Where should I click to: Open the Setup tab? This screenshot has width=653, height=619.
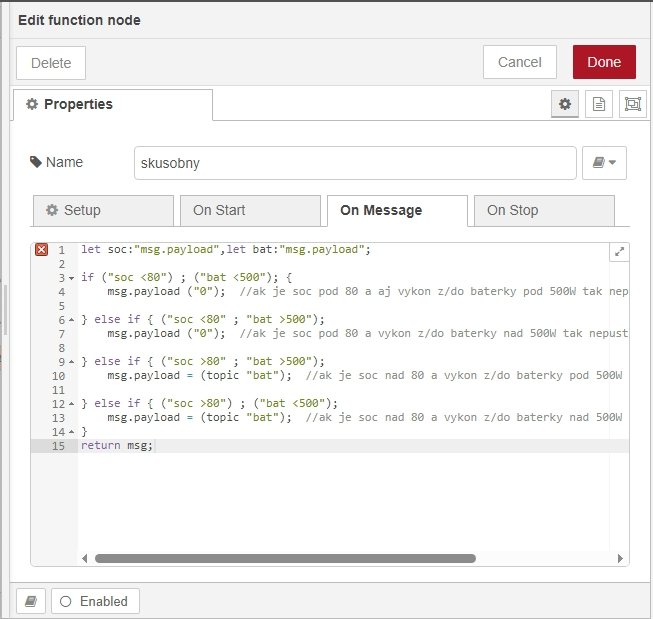(102, 210)
